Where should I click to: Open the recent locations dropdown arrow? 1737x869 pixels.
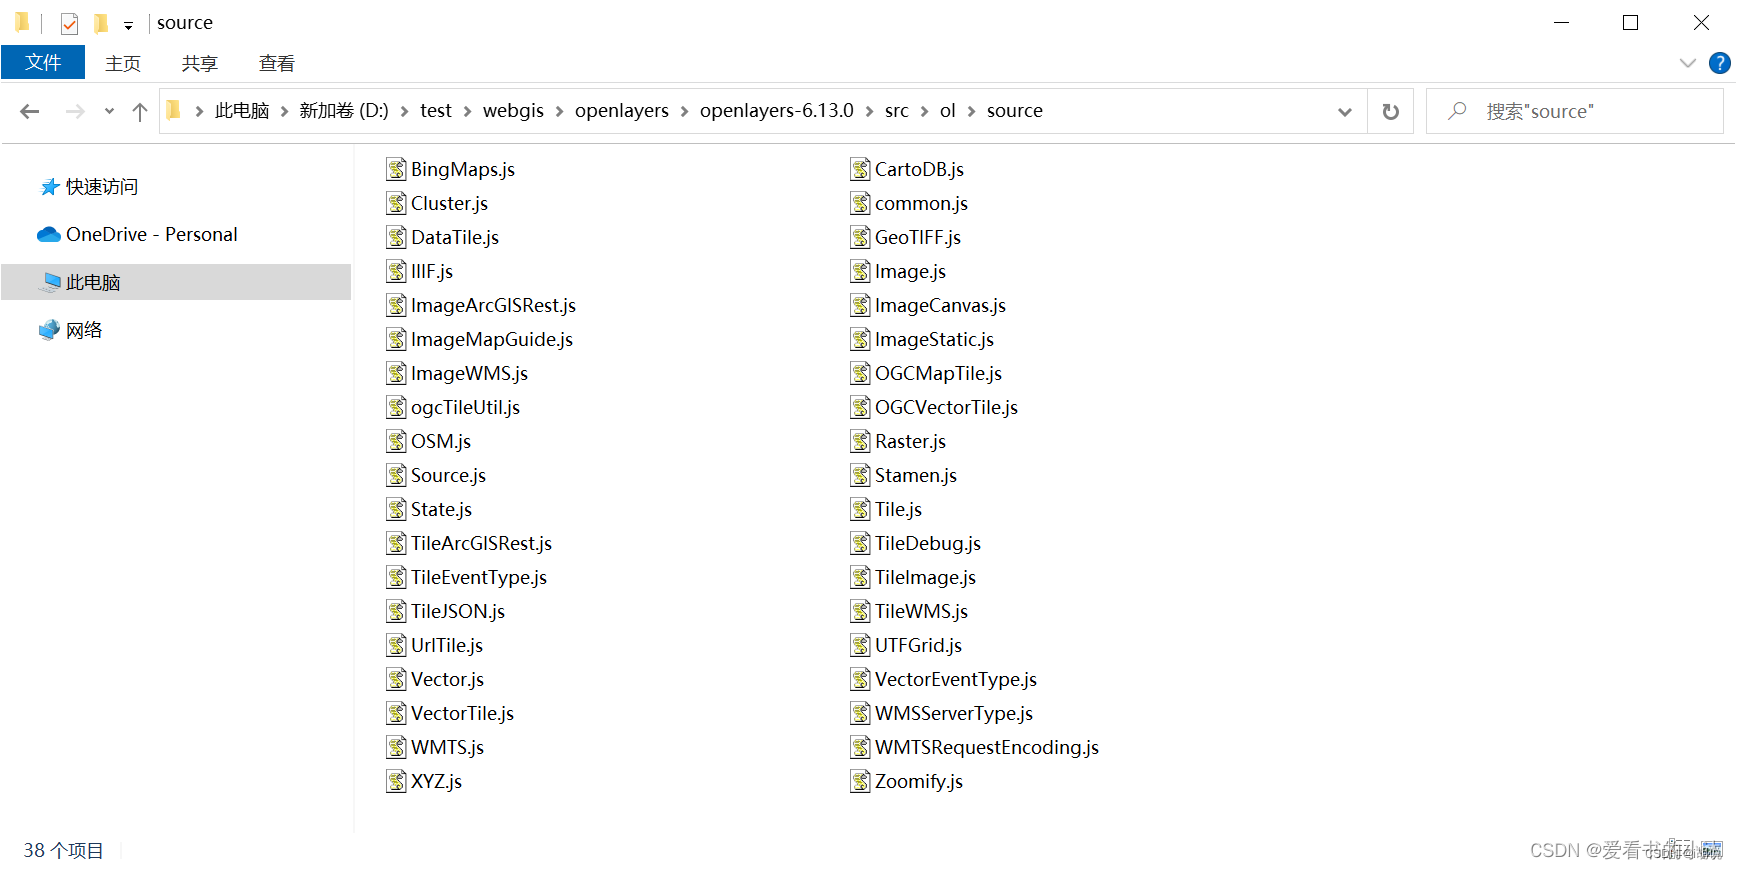(x=109, y=111)
